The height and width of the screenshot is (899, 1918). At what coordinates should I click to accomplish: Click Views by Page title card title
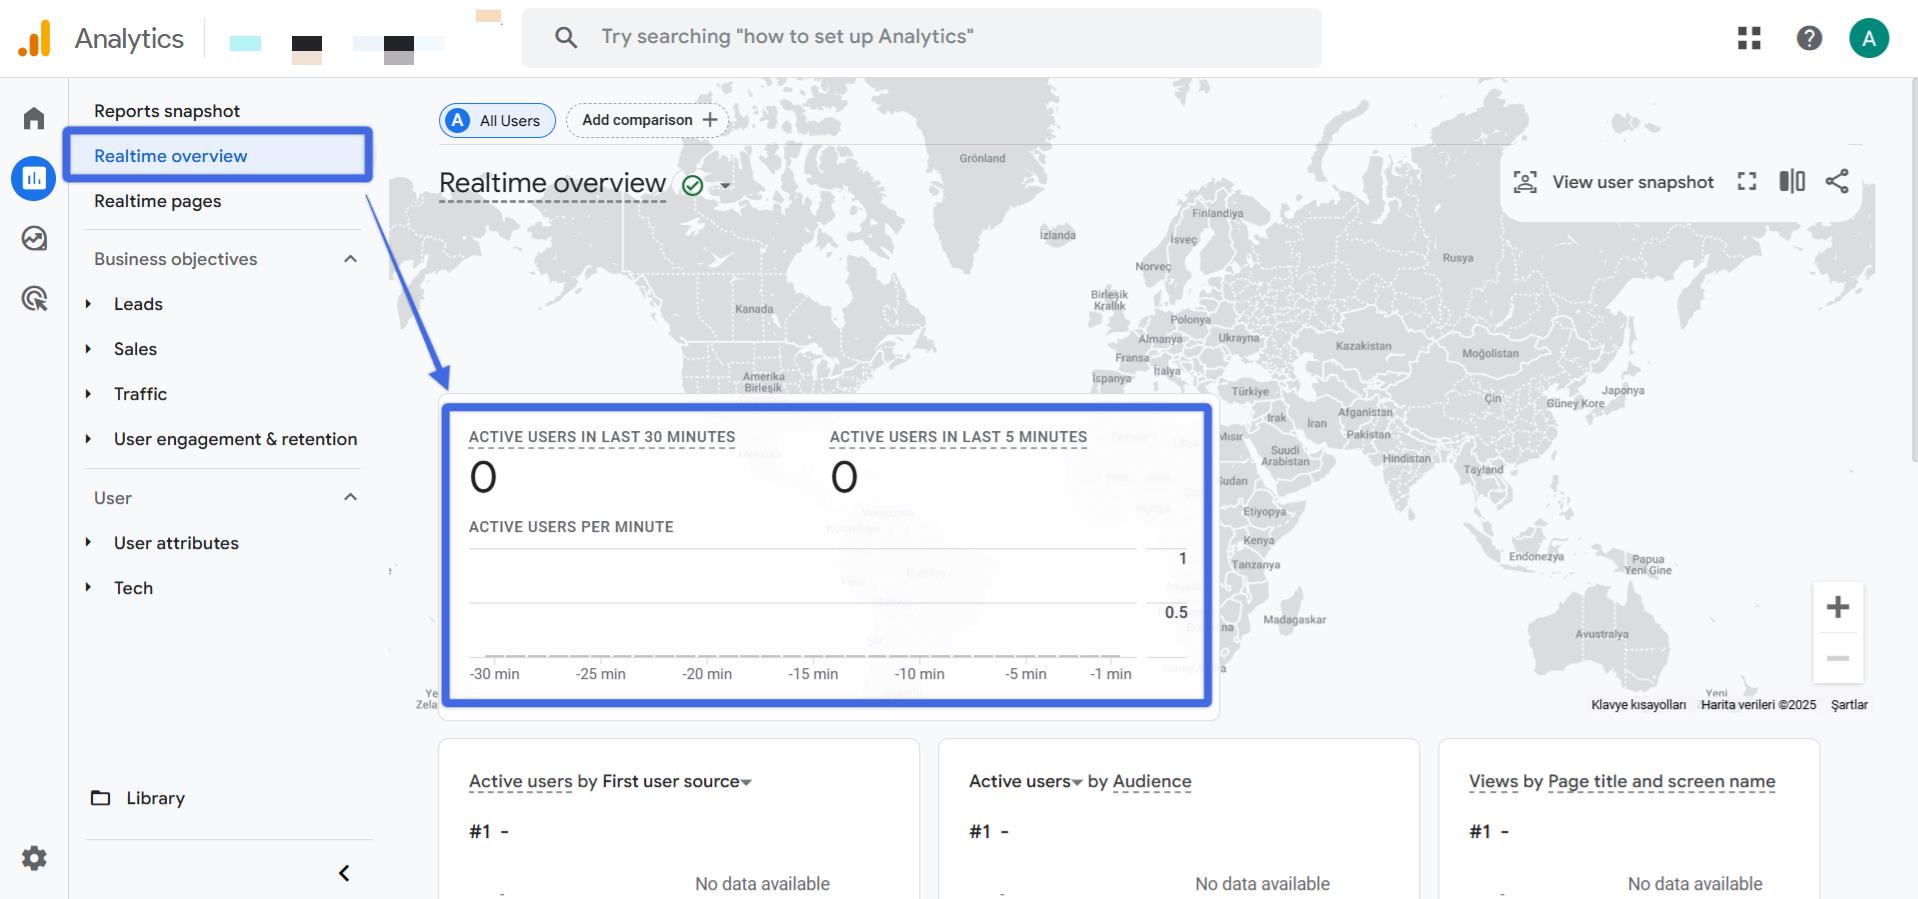[x=1622, y=782]
